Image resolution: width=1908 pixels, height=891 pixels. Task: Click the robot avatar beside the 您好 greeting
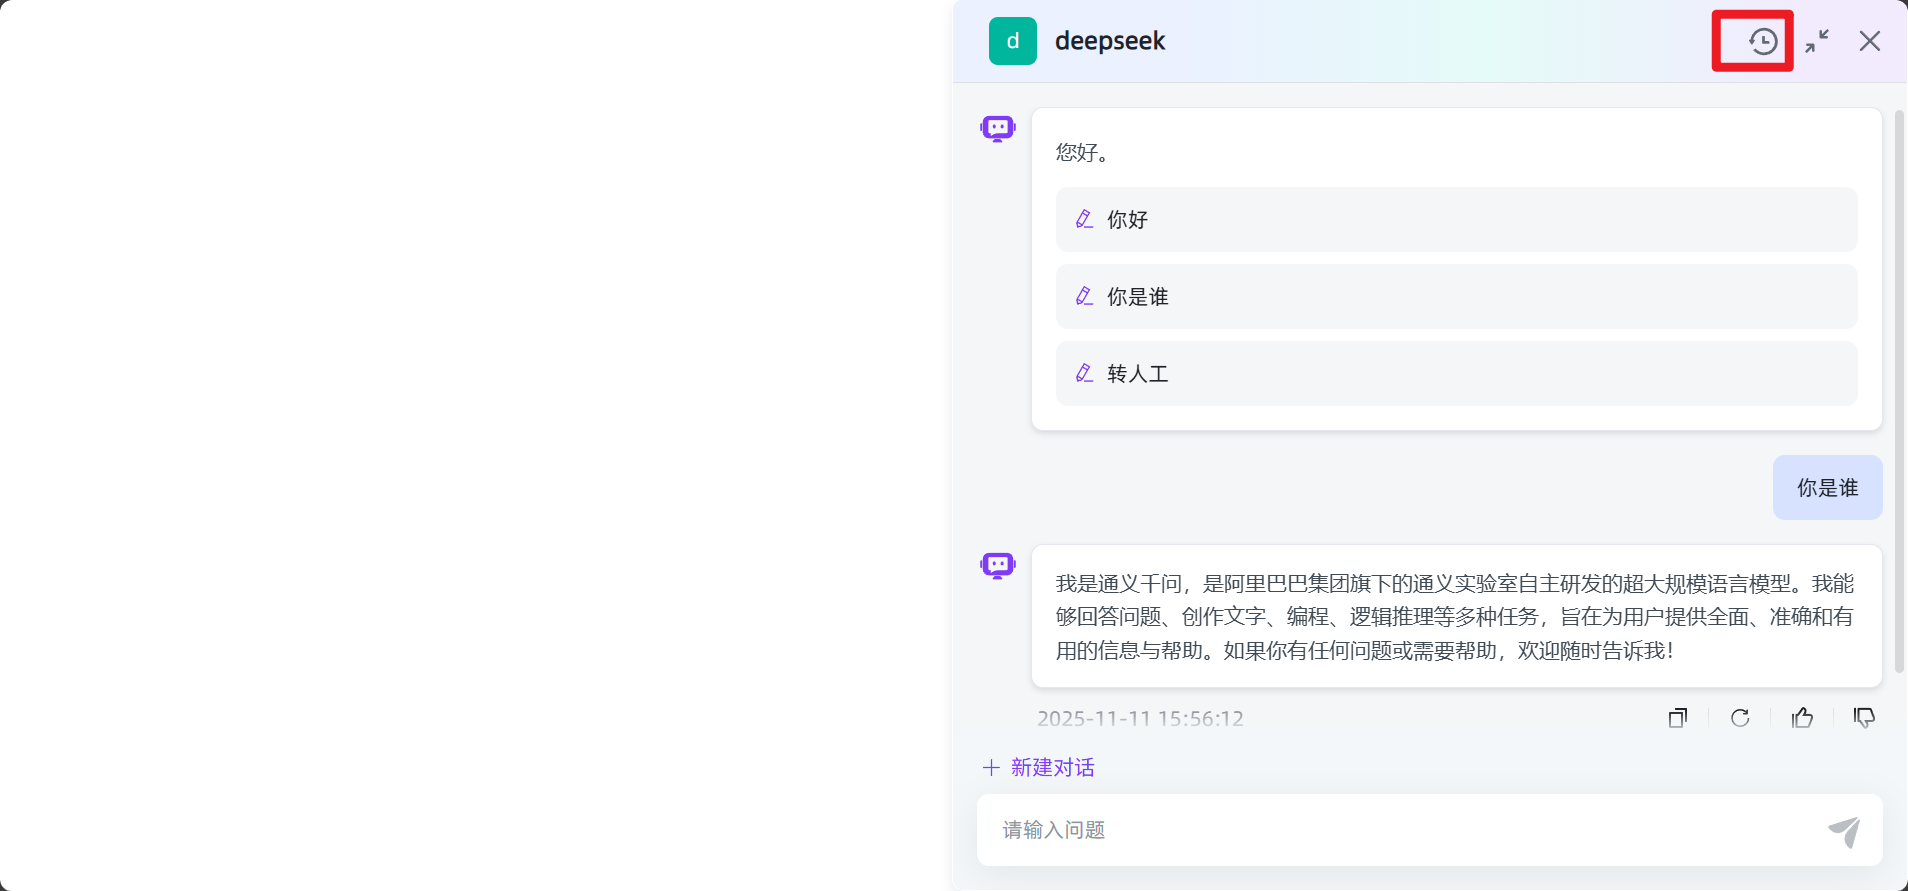pos(997,128)
